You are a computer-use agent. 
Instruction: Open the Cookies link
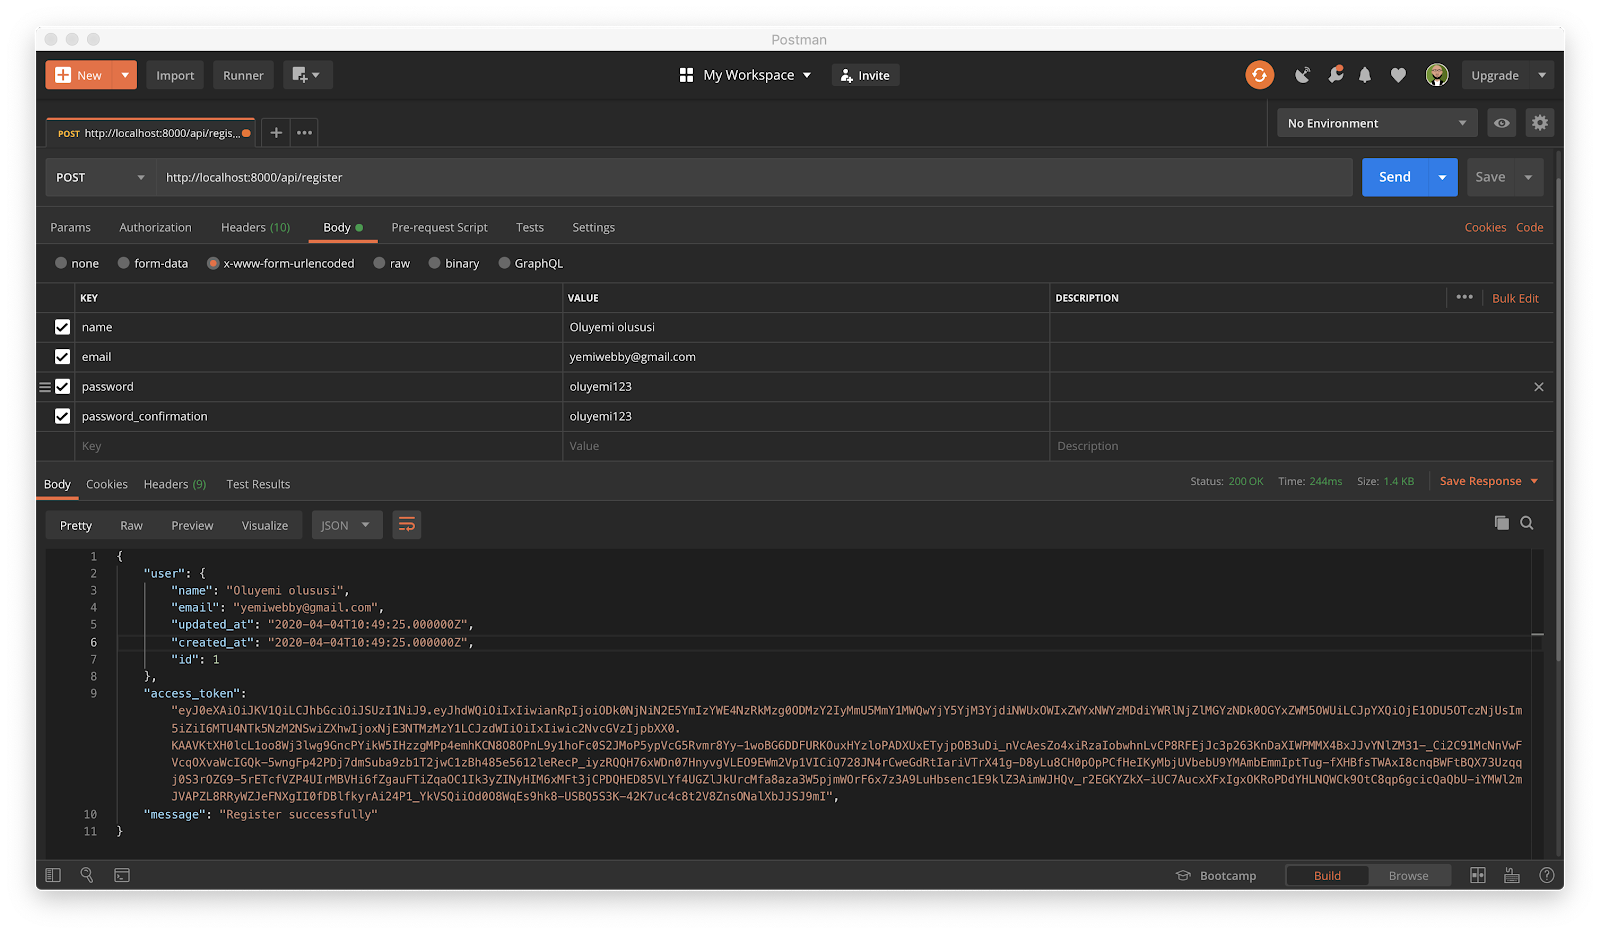[x=1485, y=227]
